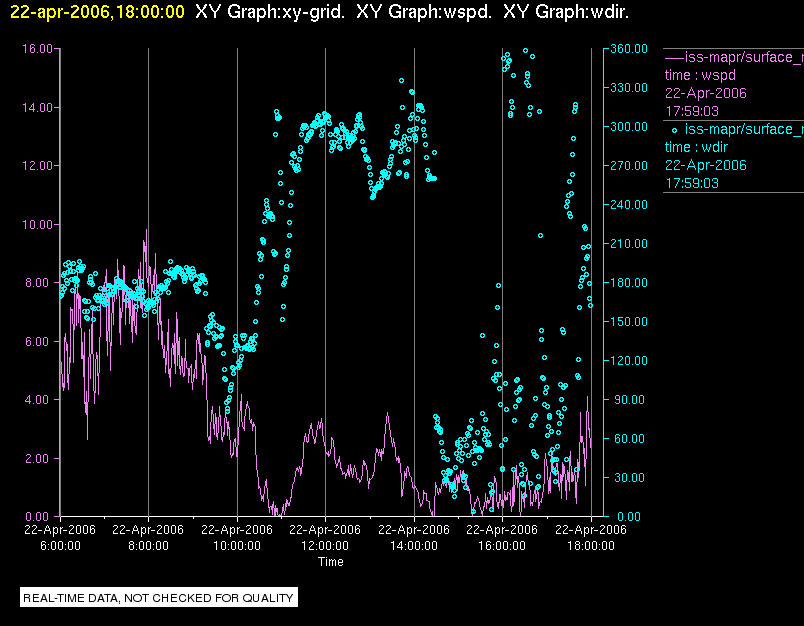Click the 'time : wspd' legend entry
The height and width of the screenshot is (626, 804).
click(x=700, y=75)
